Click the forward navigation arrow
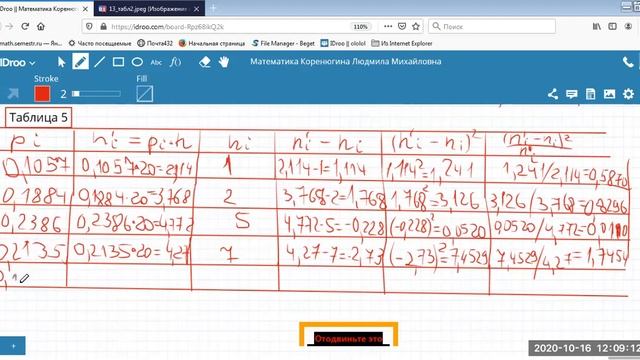The image size is (640, 360). point(9,27)
